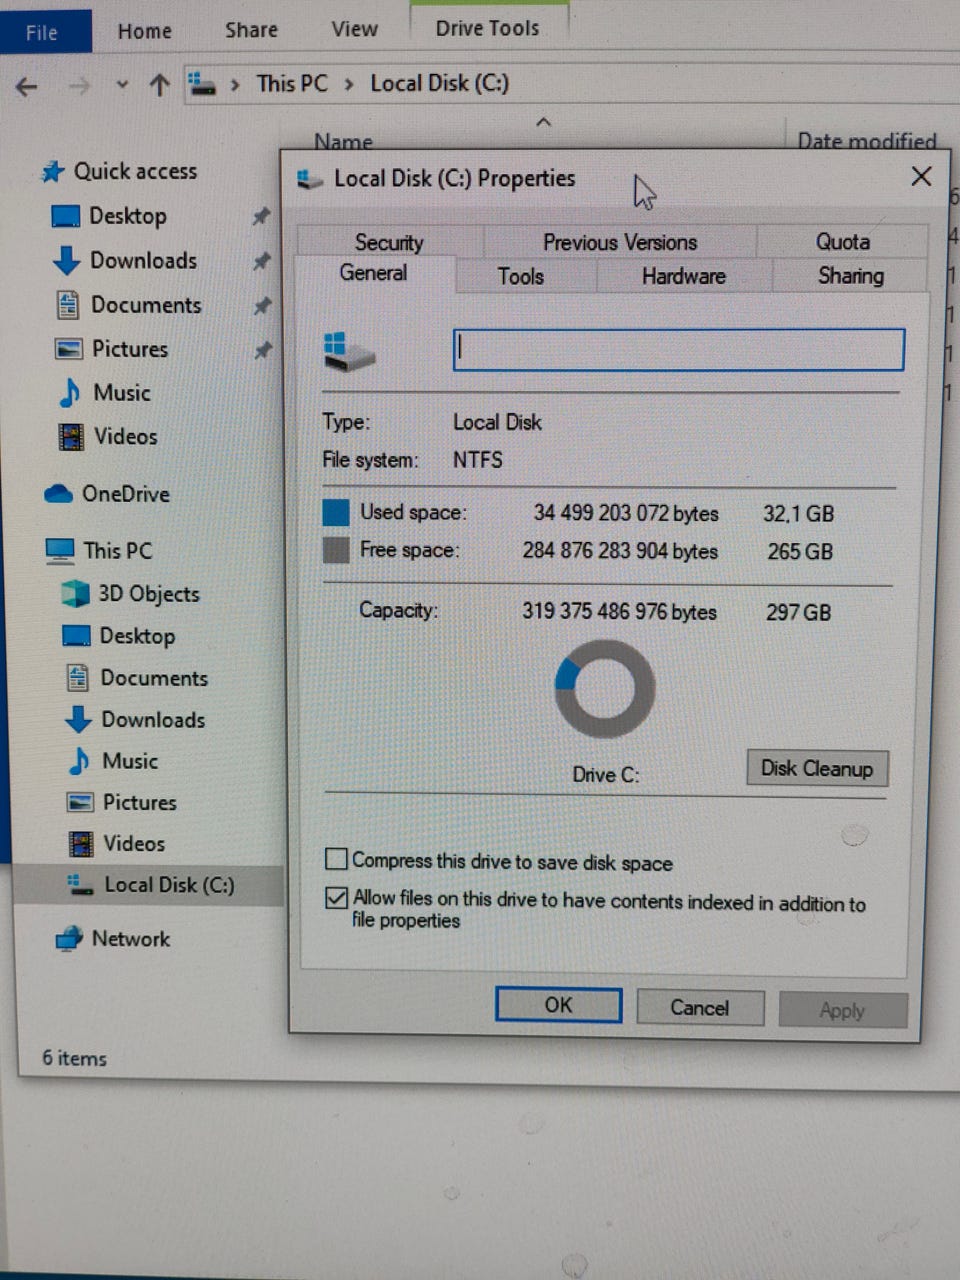
Task: Switch to Hardware tab
Action: (684, 276)
